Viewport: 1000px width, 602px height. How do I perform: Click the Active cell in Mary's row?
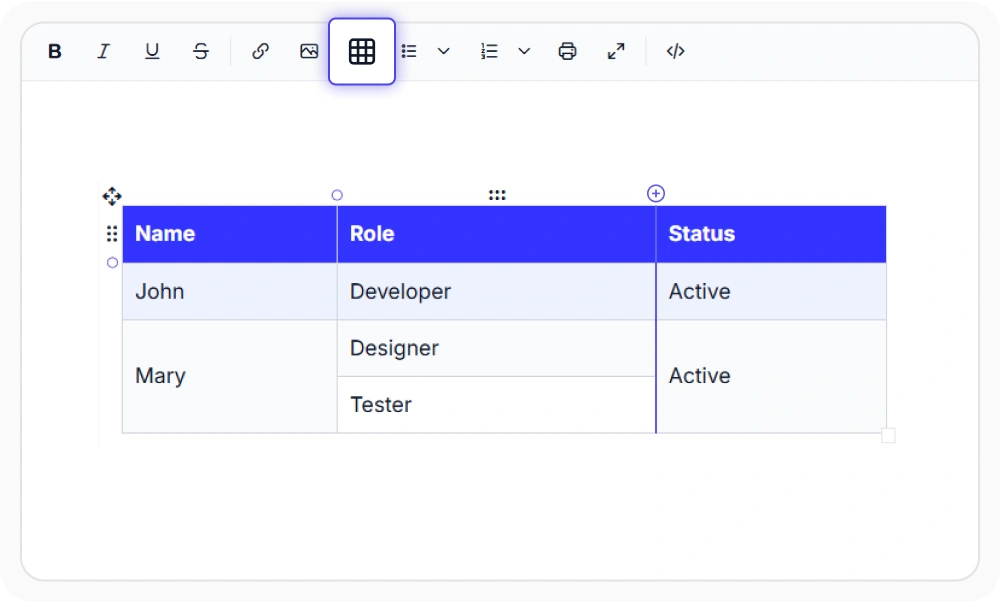coord(771,376)
